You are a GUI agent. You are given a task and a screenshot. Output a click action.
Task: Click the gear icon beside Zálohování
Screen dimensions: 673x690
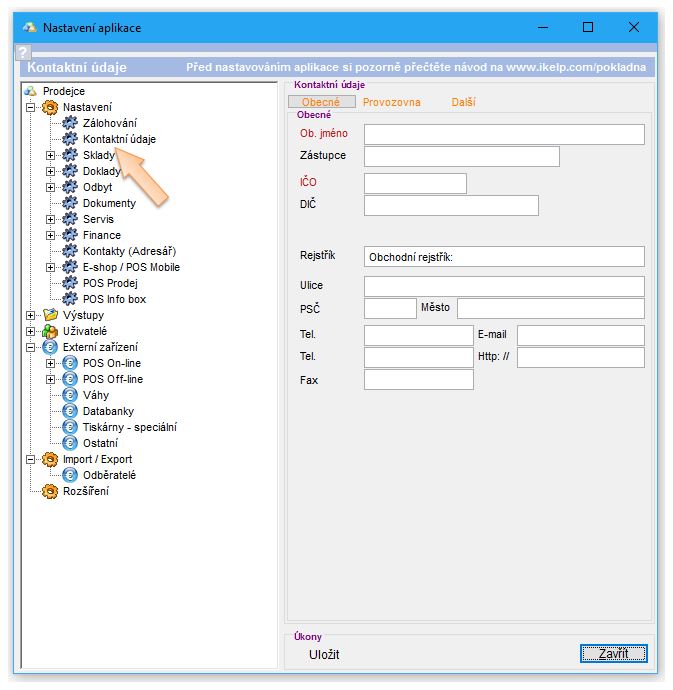[x=70, y=123]
